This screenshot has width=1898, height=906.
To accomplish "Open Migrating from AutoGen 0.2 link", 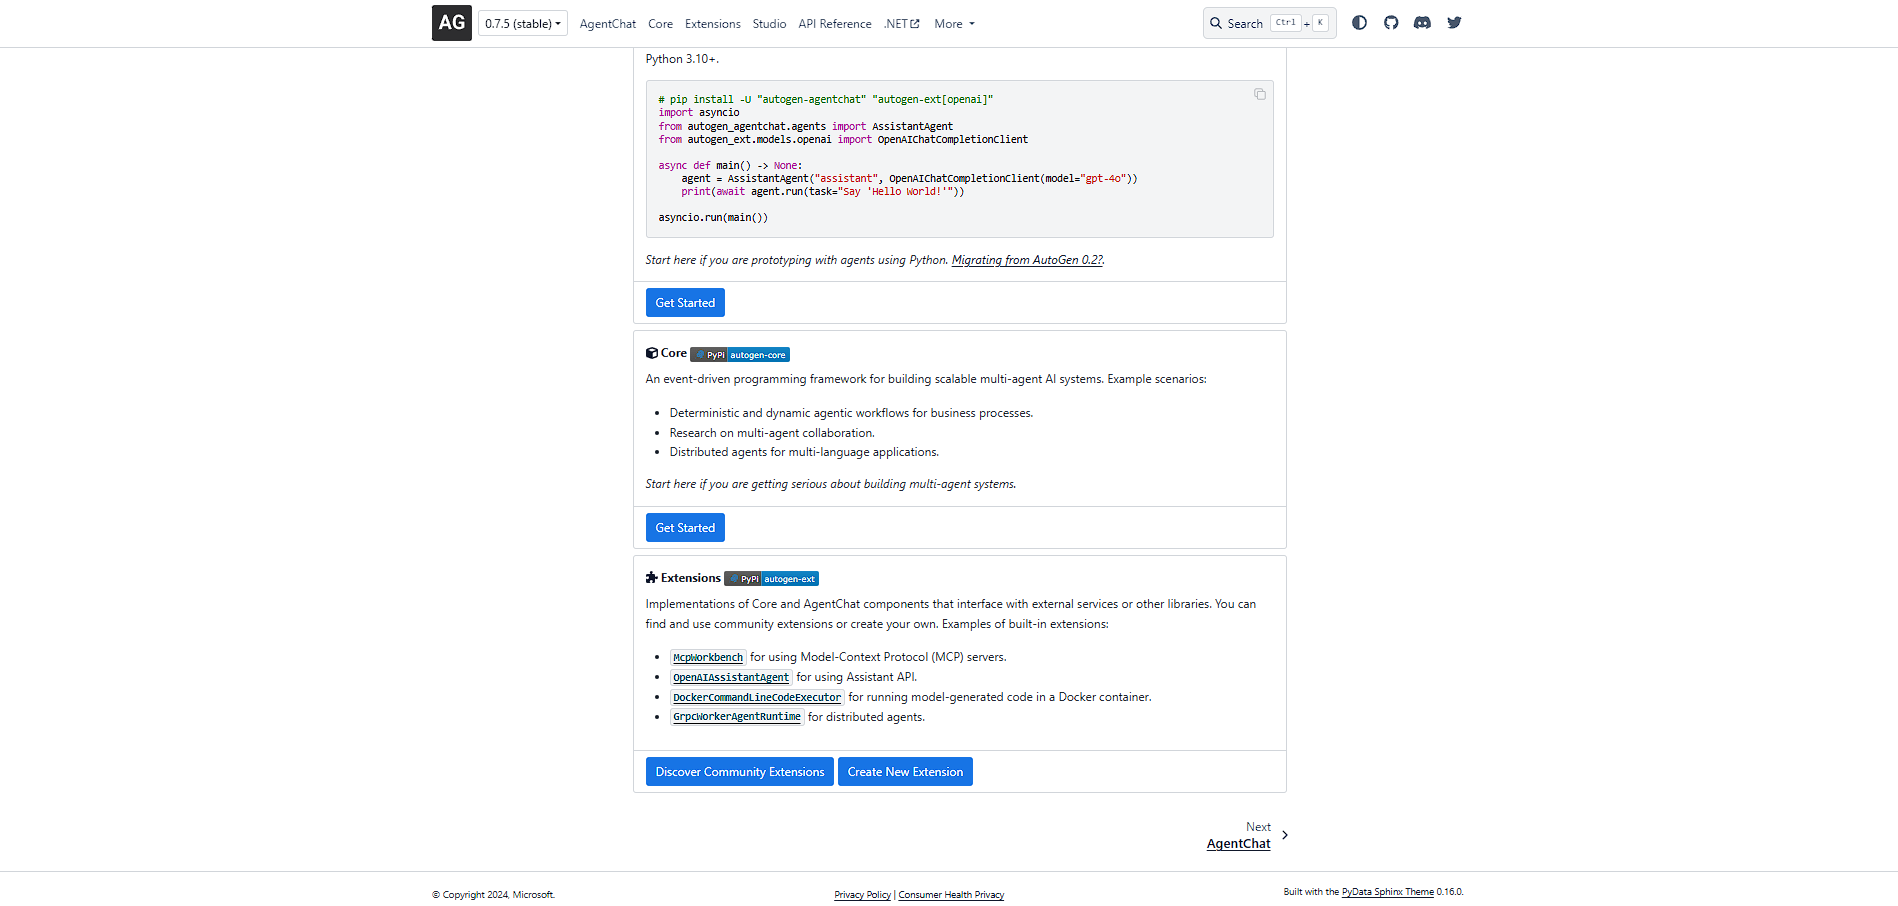I will [x=1027, y=260].
